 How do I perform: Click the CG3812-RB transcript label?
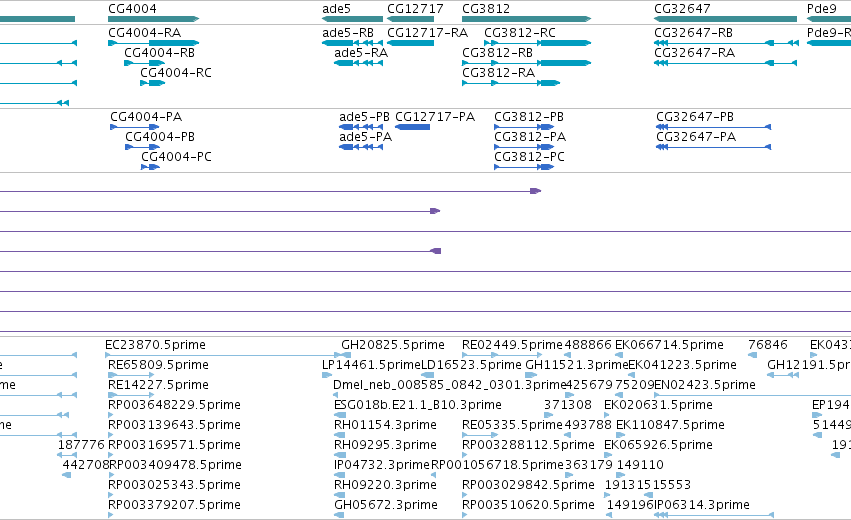497,53
